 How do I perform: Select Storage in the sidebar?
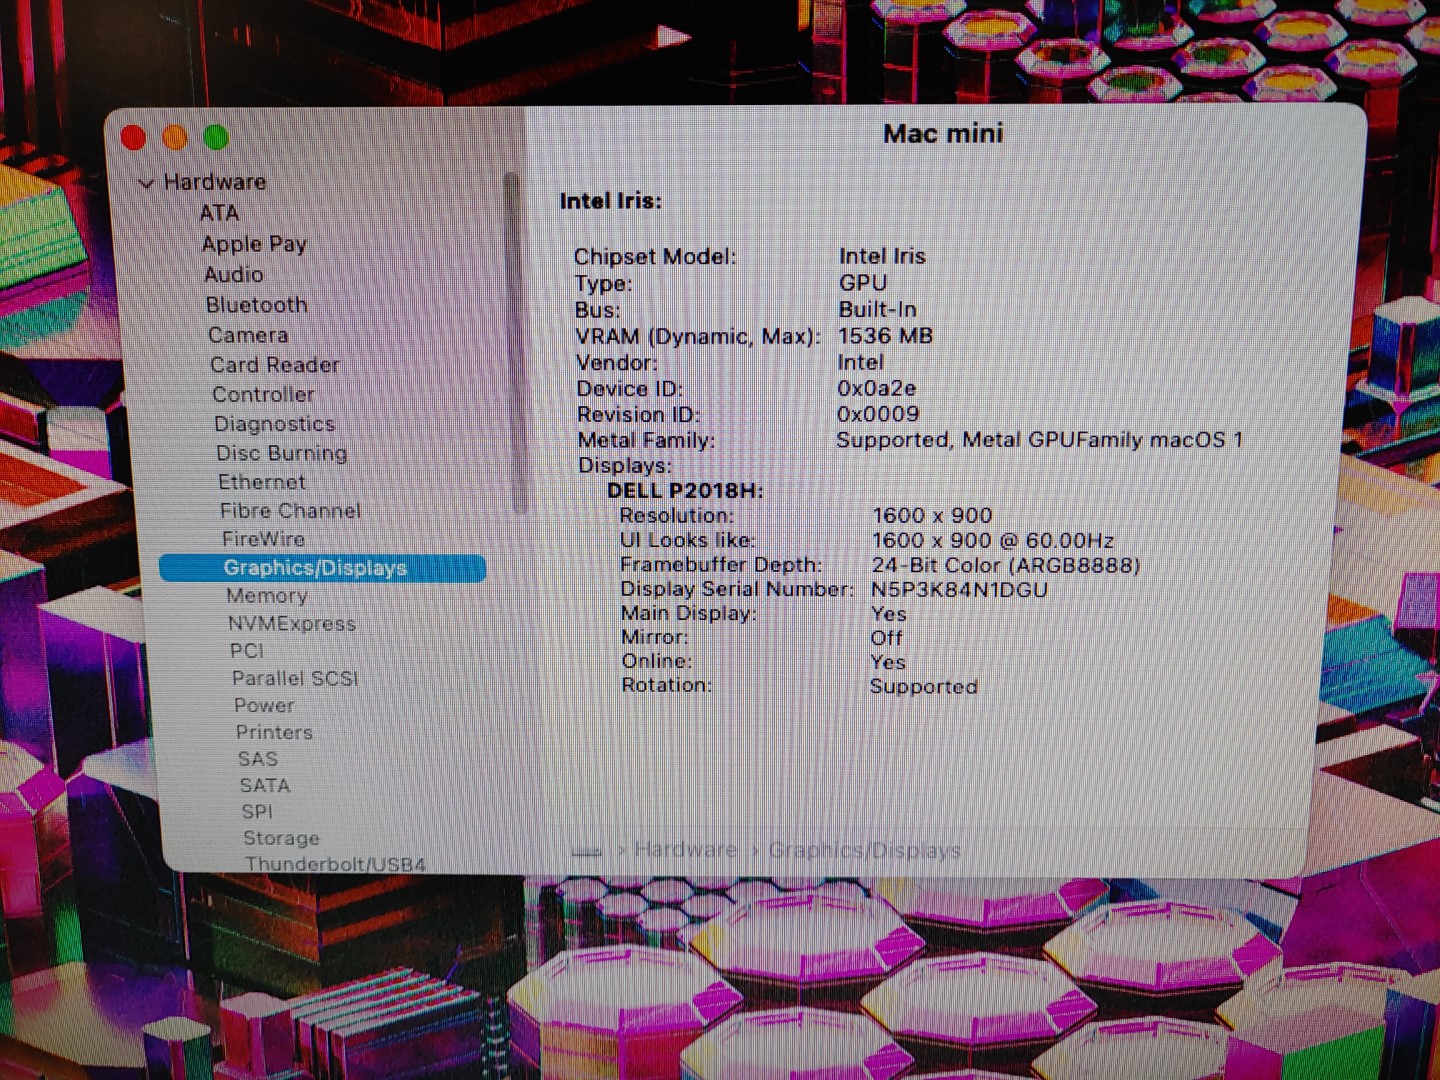click(281, 838)
